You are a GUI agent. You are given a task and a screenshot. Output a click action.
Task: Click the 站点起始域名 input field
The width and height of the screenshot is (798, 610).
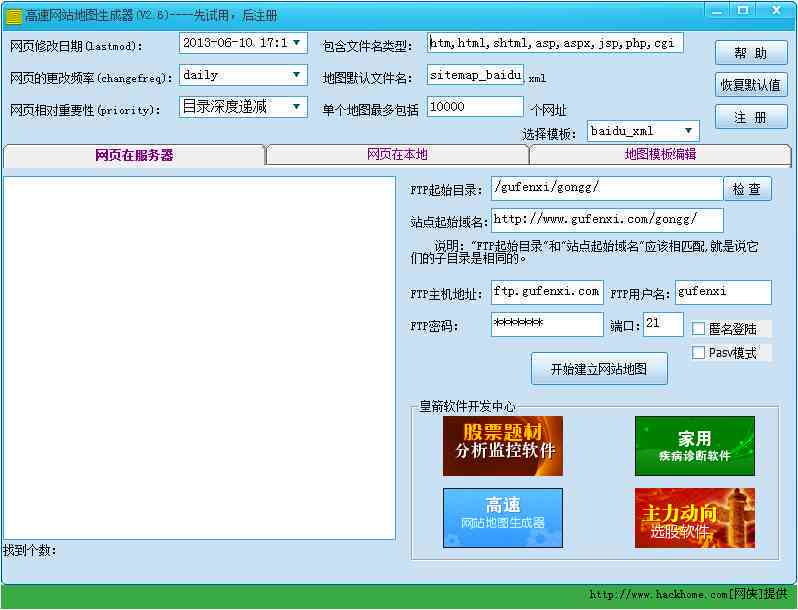click(607, 220)
